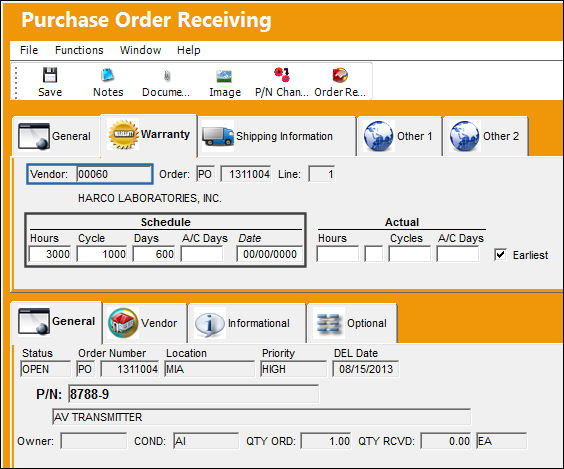The height and width of the screenshot is (469, 564).
Task: Open the Functions menu
Action: click(x=79, y=50)
